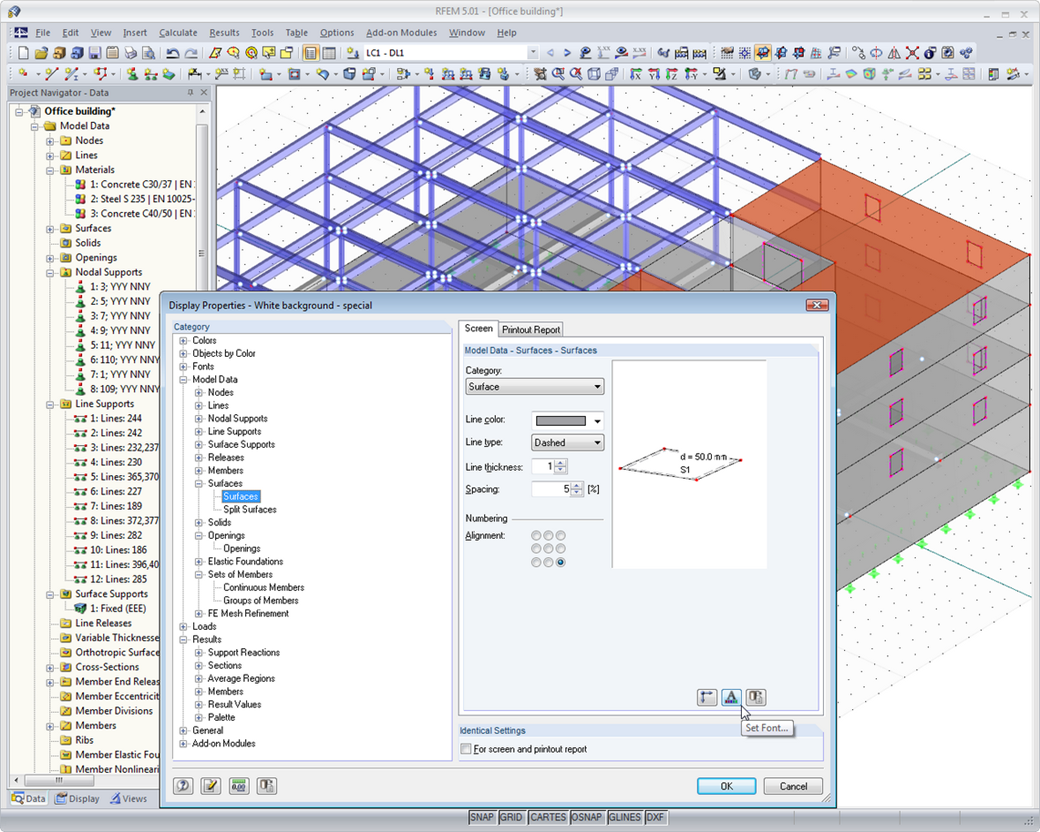This screenshot has width=1040, height=832.
Task: Click the edit comment icon in dialog footer
Action: coord(211,786)
